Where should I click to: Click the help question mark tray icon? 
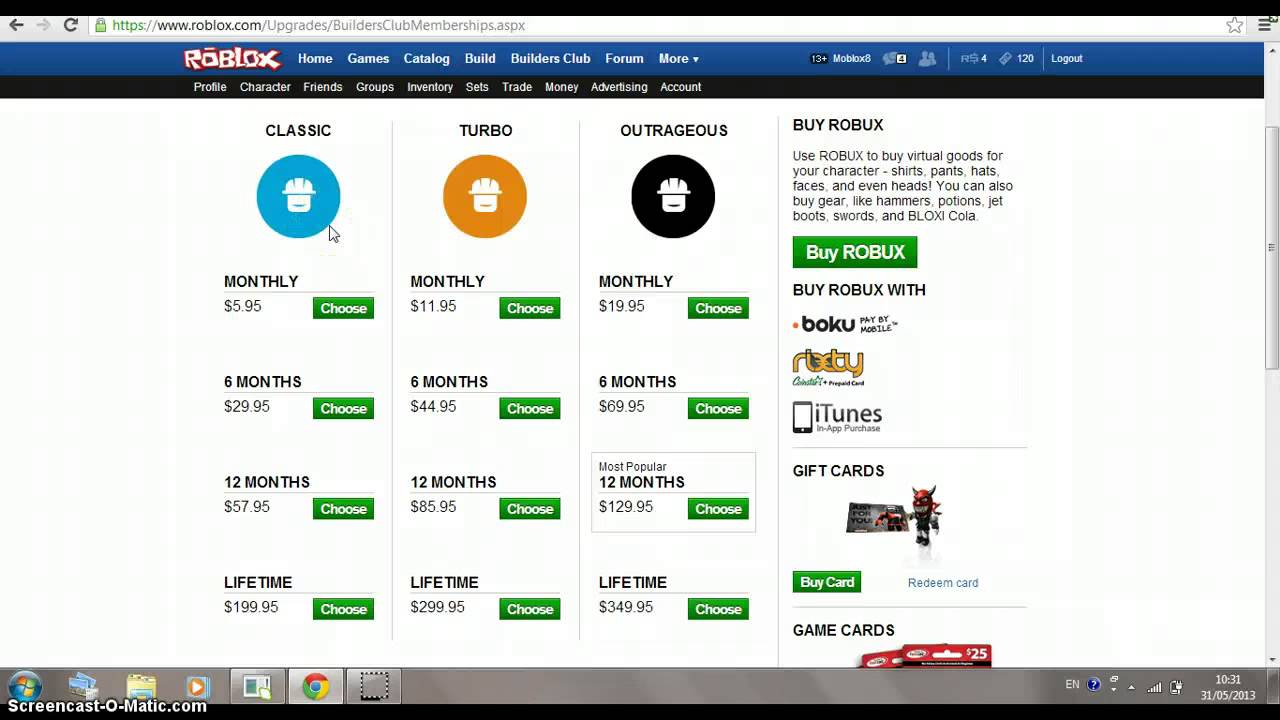click(1093, 685)
